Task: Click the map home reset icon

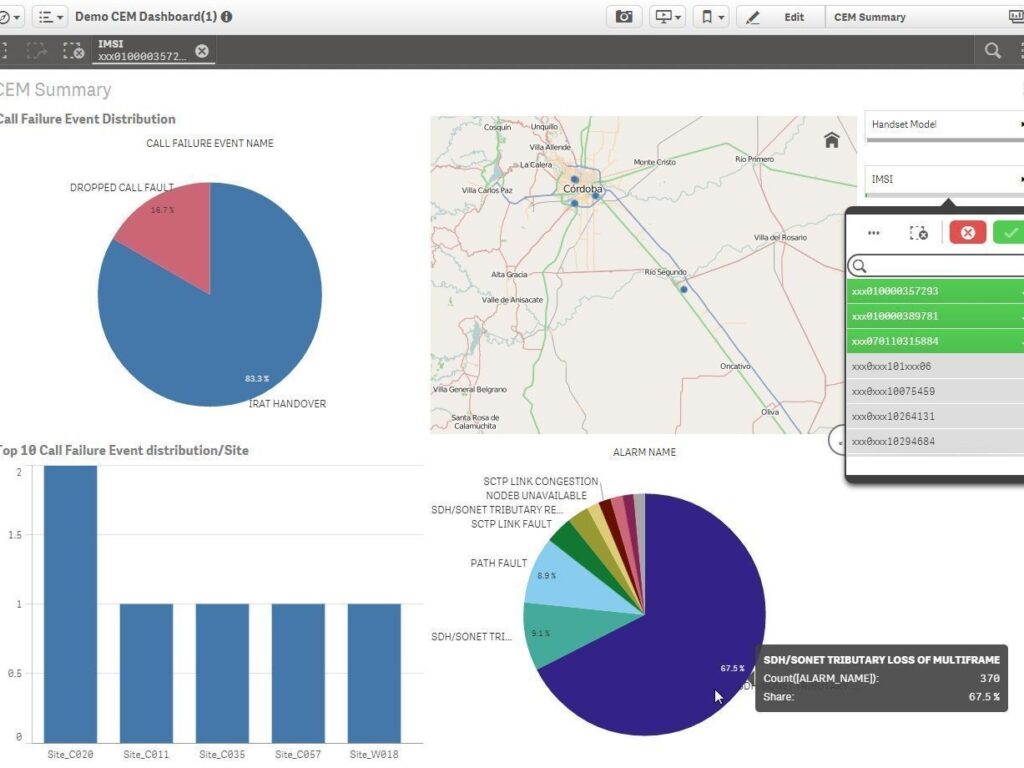Action: tap(831, 141)
